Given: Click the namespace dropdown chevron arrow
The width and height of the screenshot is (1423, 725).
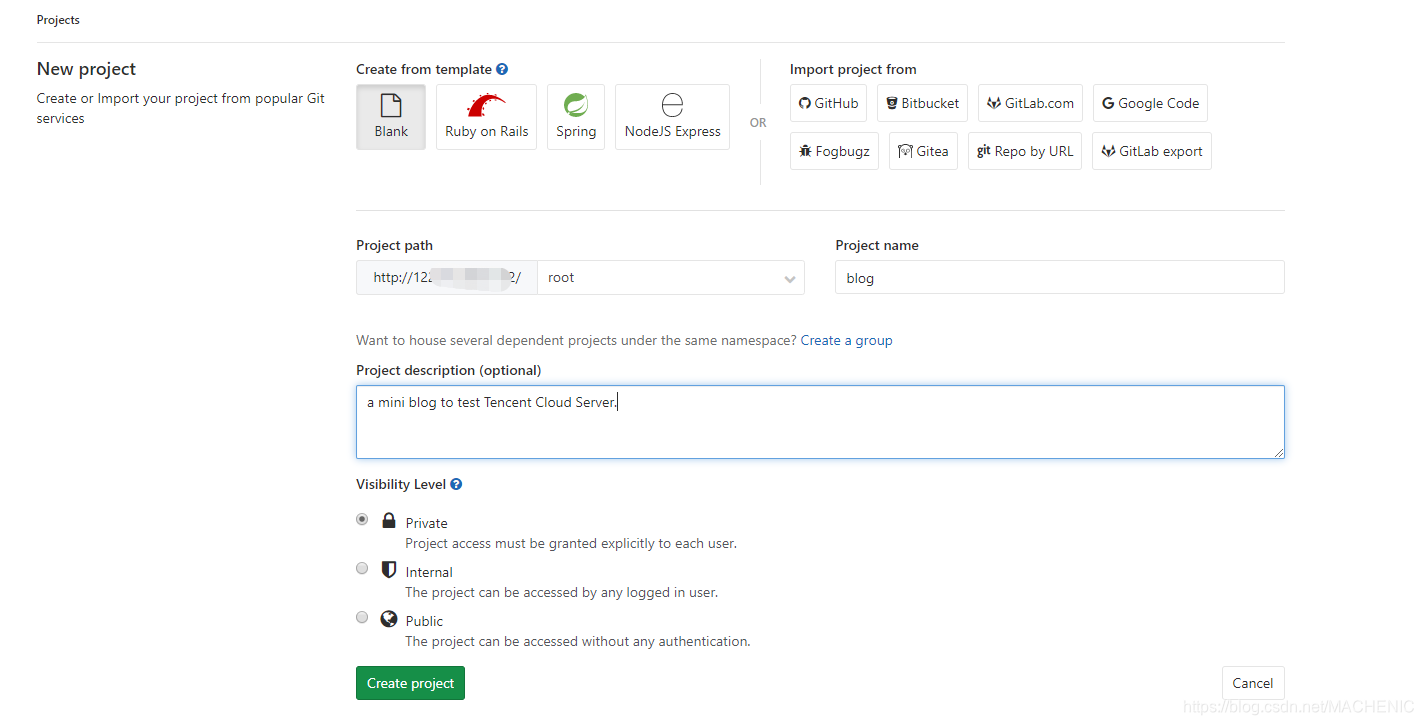Looking at the screenshot, I should pyautogui.click(x=790, y=279).
